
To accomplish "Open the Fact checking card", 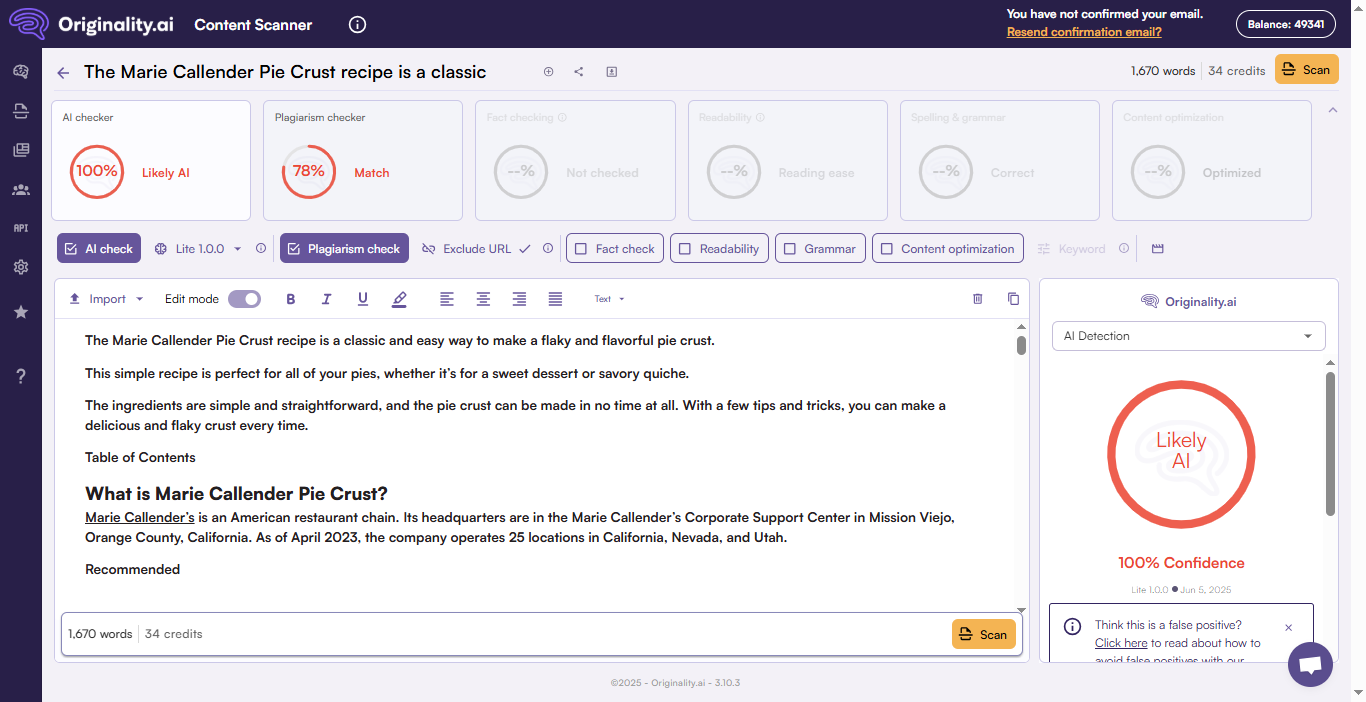I will coord(575,160).
